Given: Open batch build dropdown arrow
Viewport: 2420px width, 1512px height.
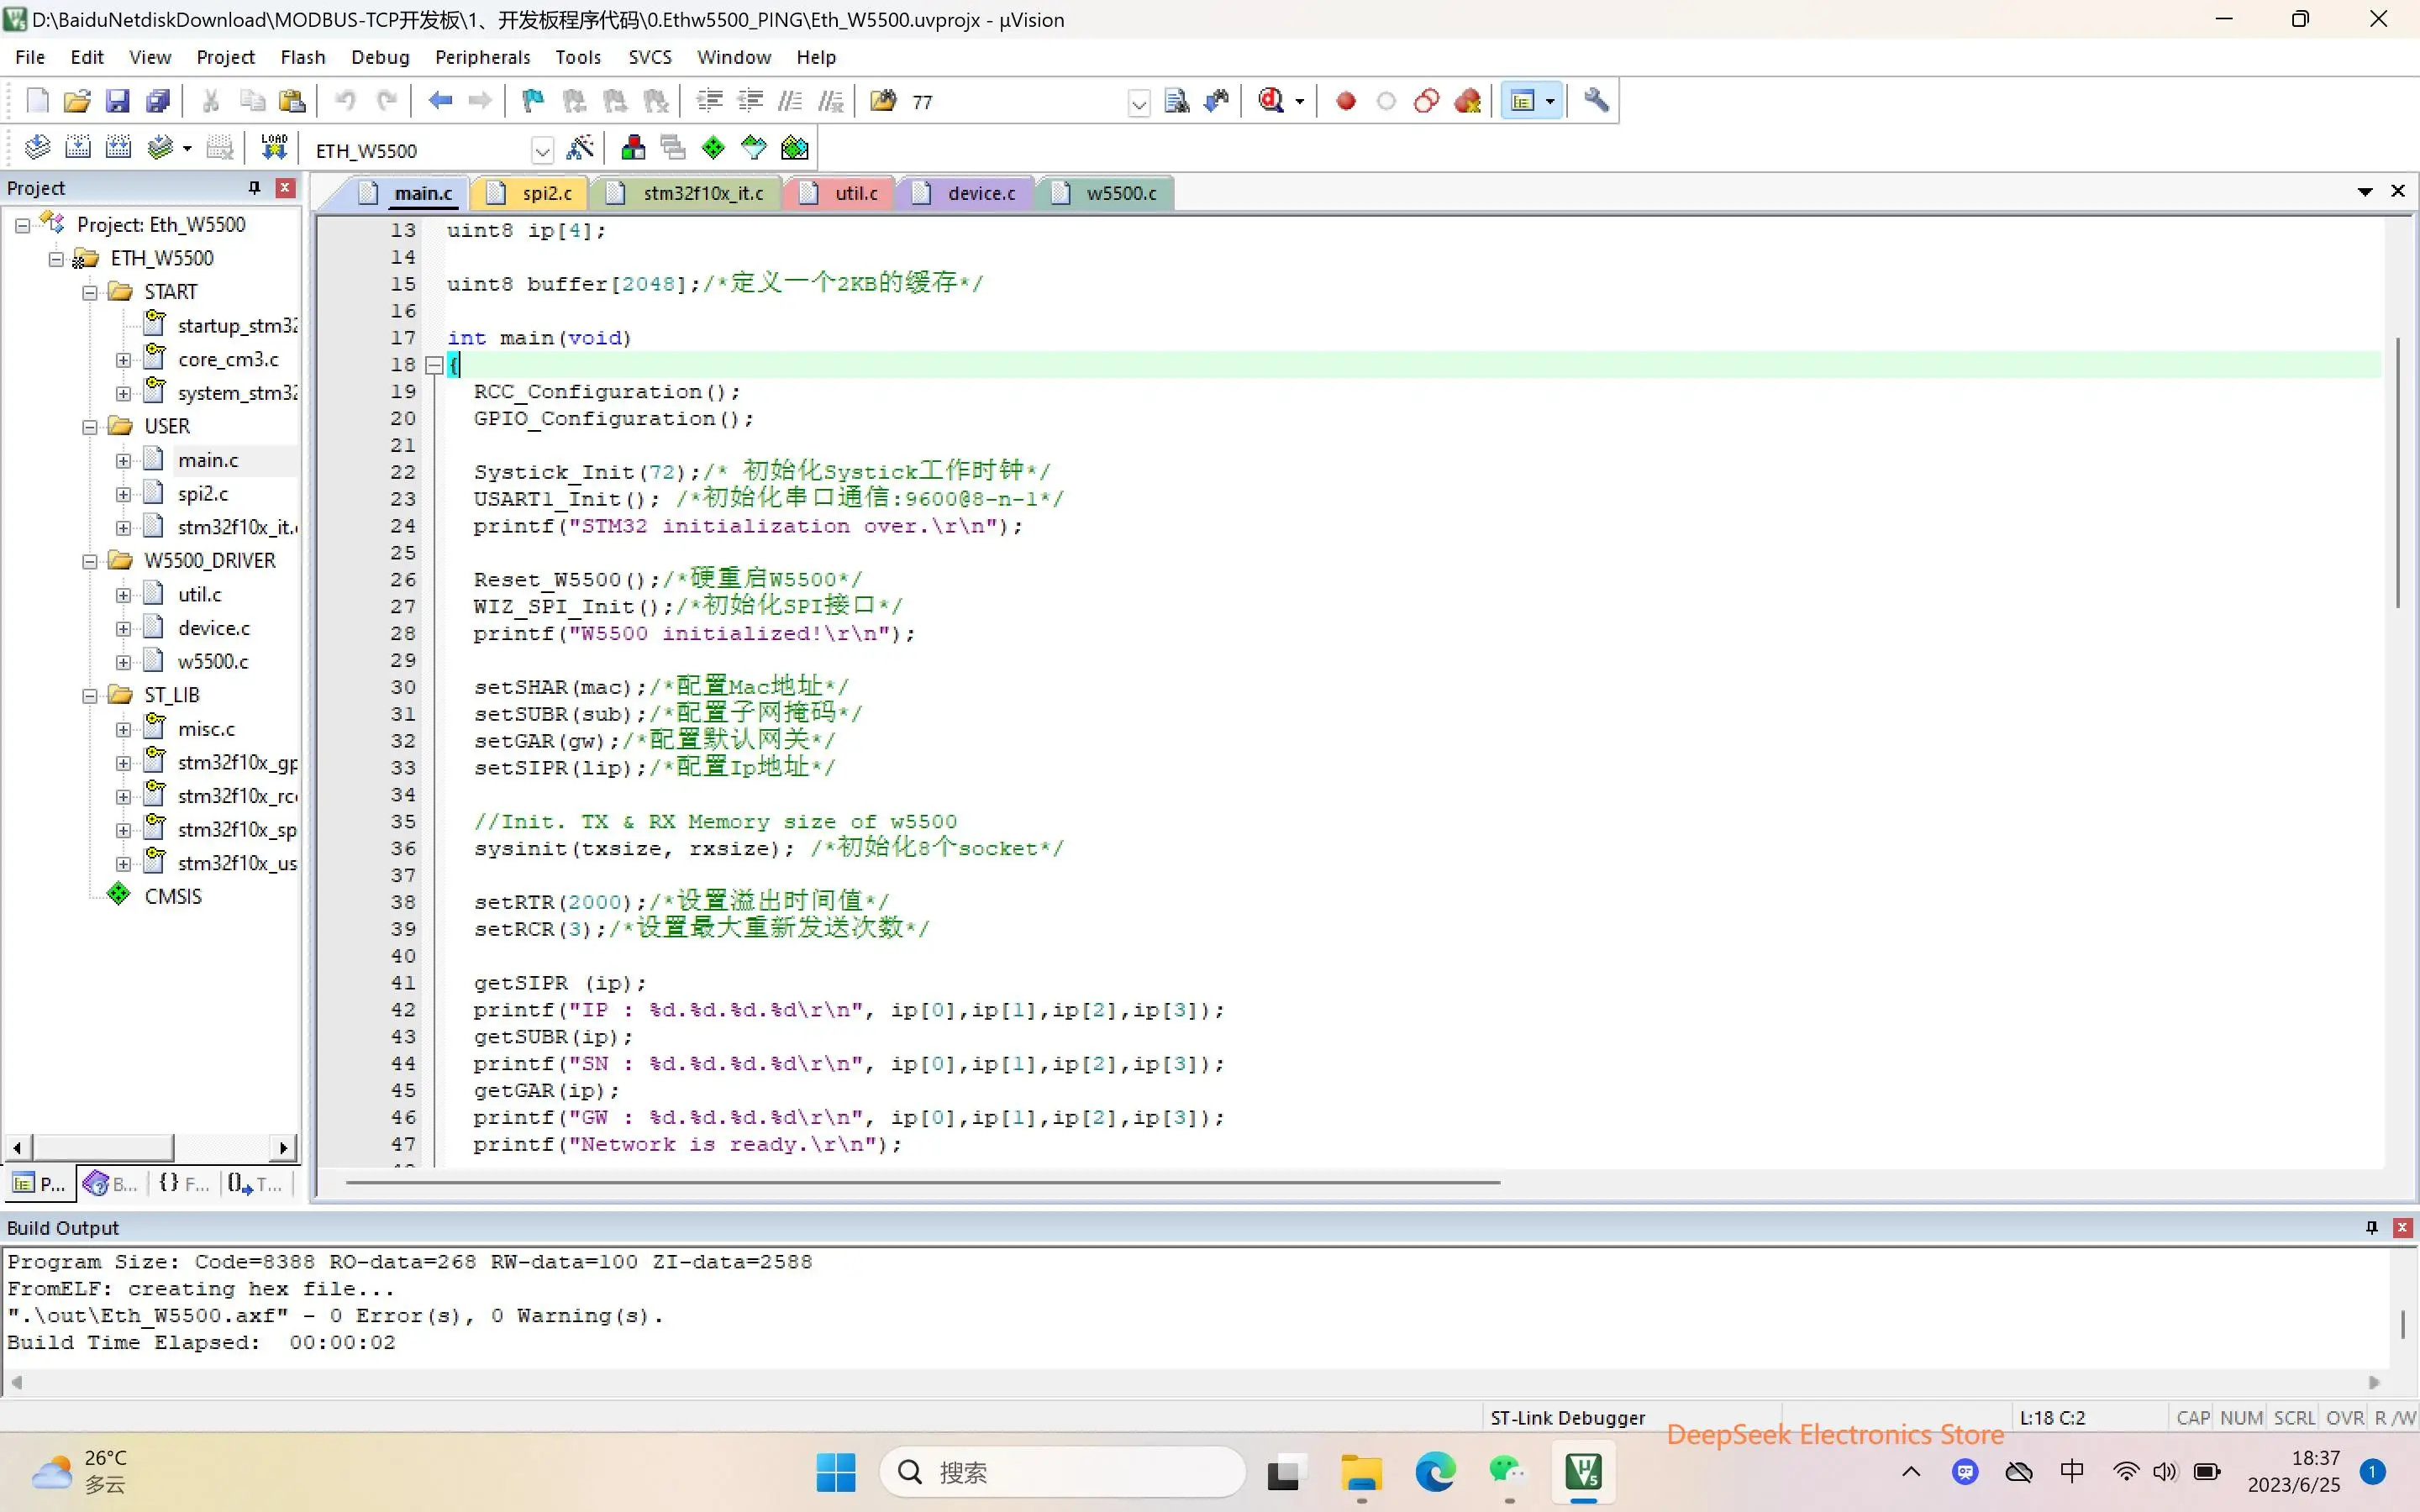Looking at the screenshot, I should click(187, 149).
